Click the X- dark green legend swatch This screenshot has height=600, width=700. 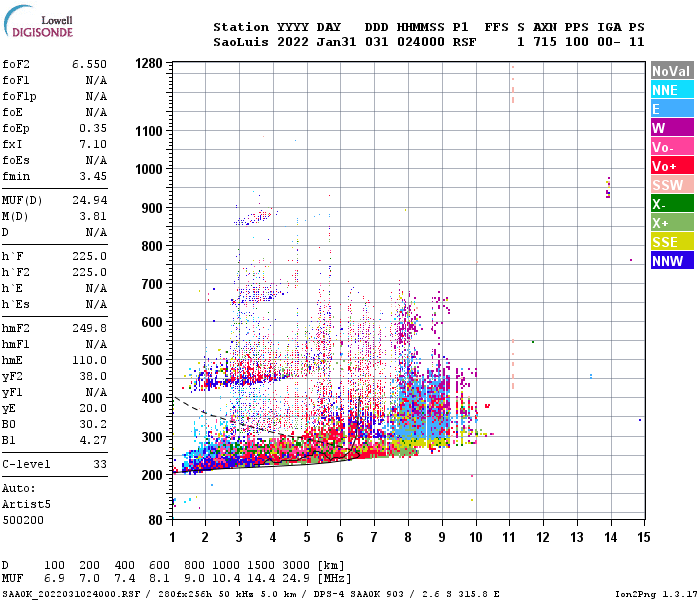(x=672, y=204)
